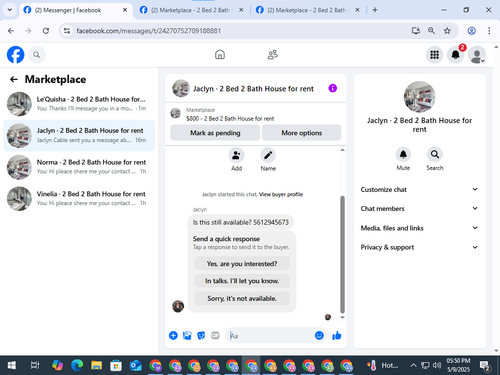Open the account profile avatar menu

click(x=477, y=55)
